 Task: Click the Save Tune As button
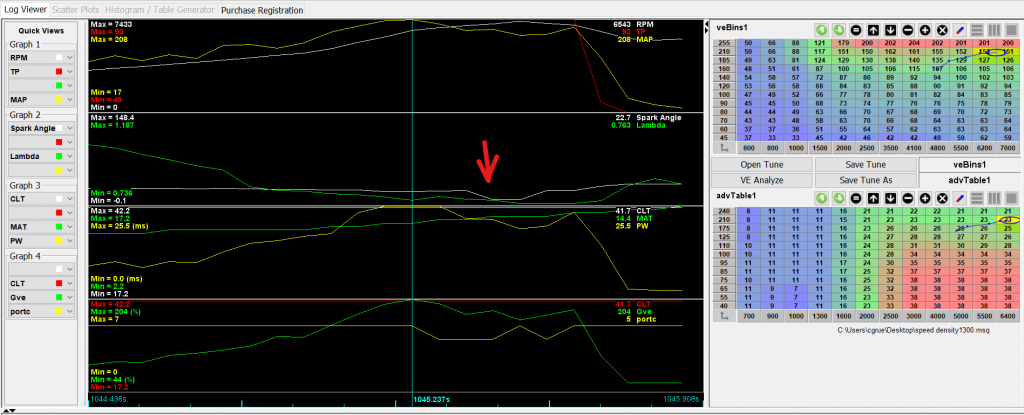[865, 180]
